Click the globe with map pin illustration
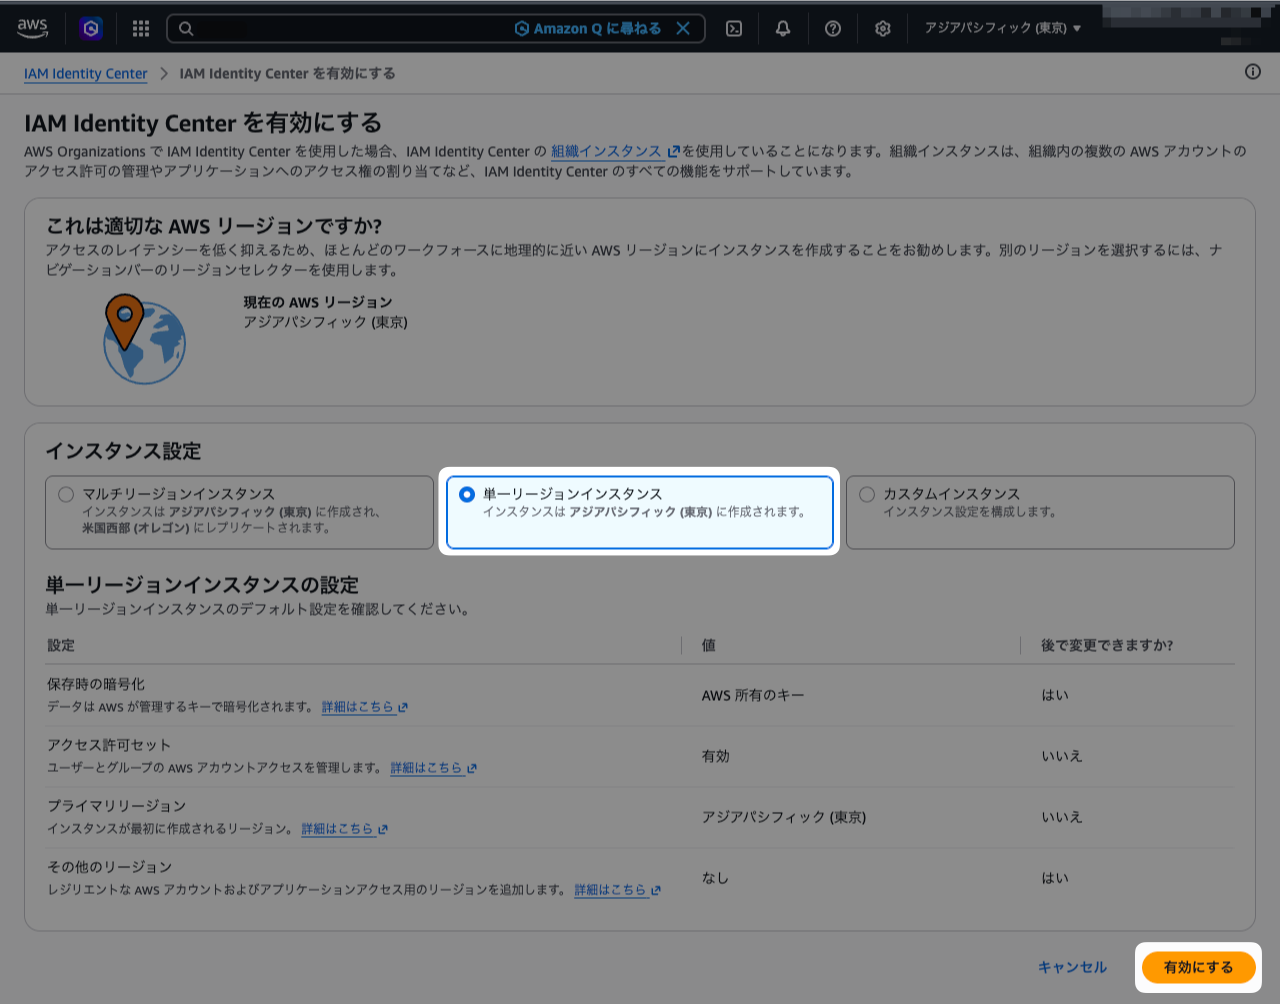The image size is (1280, 1004). click(143, 338)
